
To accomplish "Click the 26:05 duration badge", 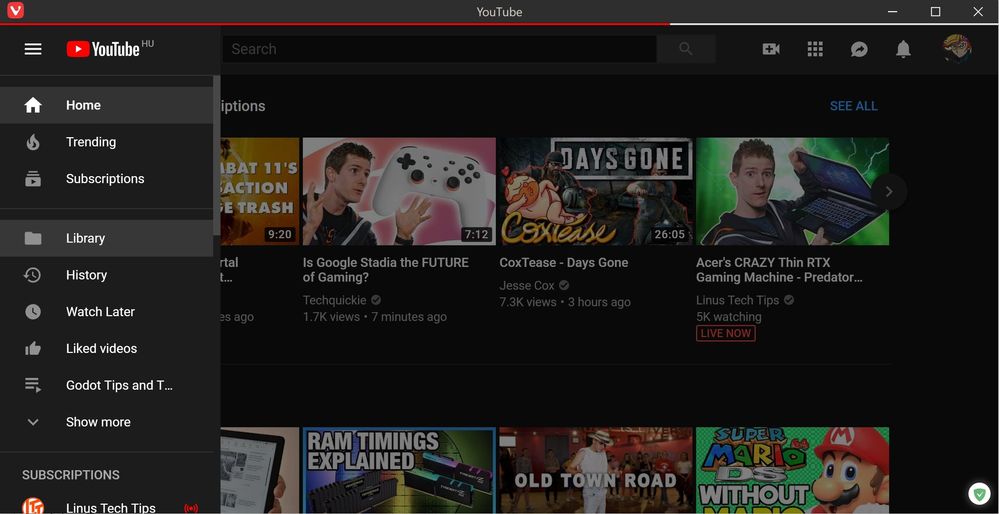I will (670, 234).
